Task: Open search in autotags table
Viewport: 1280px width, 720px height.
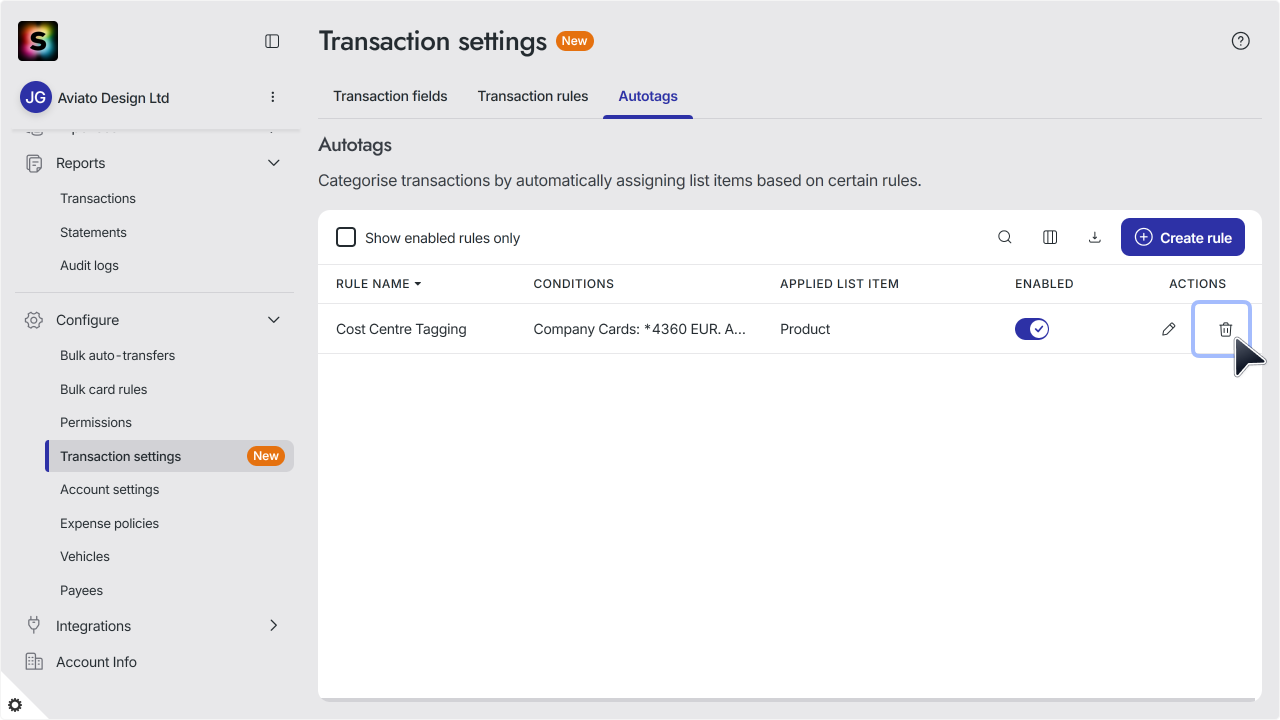Action: pos(1005,237)
